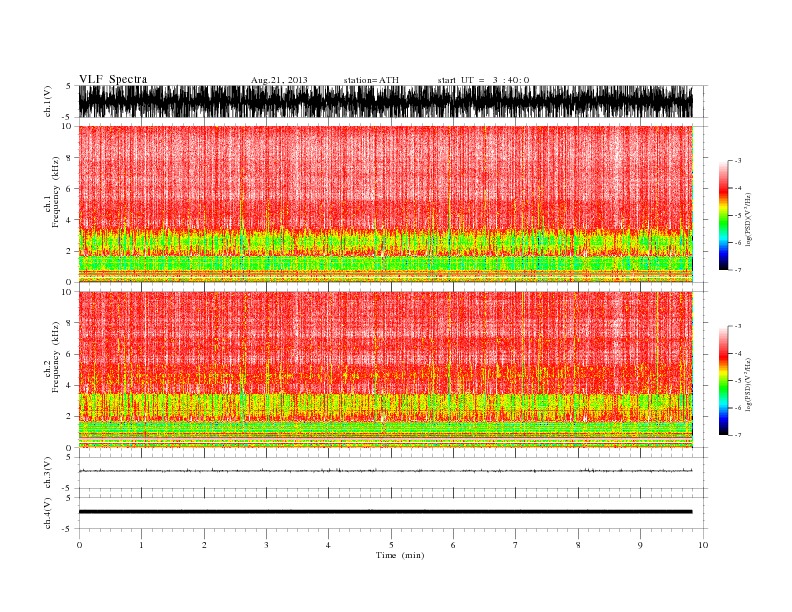Click the "-3" label on ch.1 colorbar

pos(736,161)
